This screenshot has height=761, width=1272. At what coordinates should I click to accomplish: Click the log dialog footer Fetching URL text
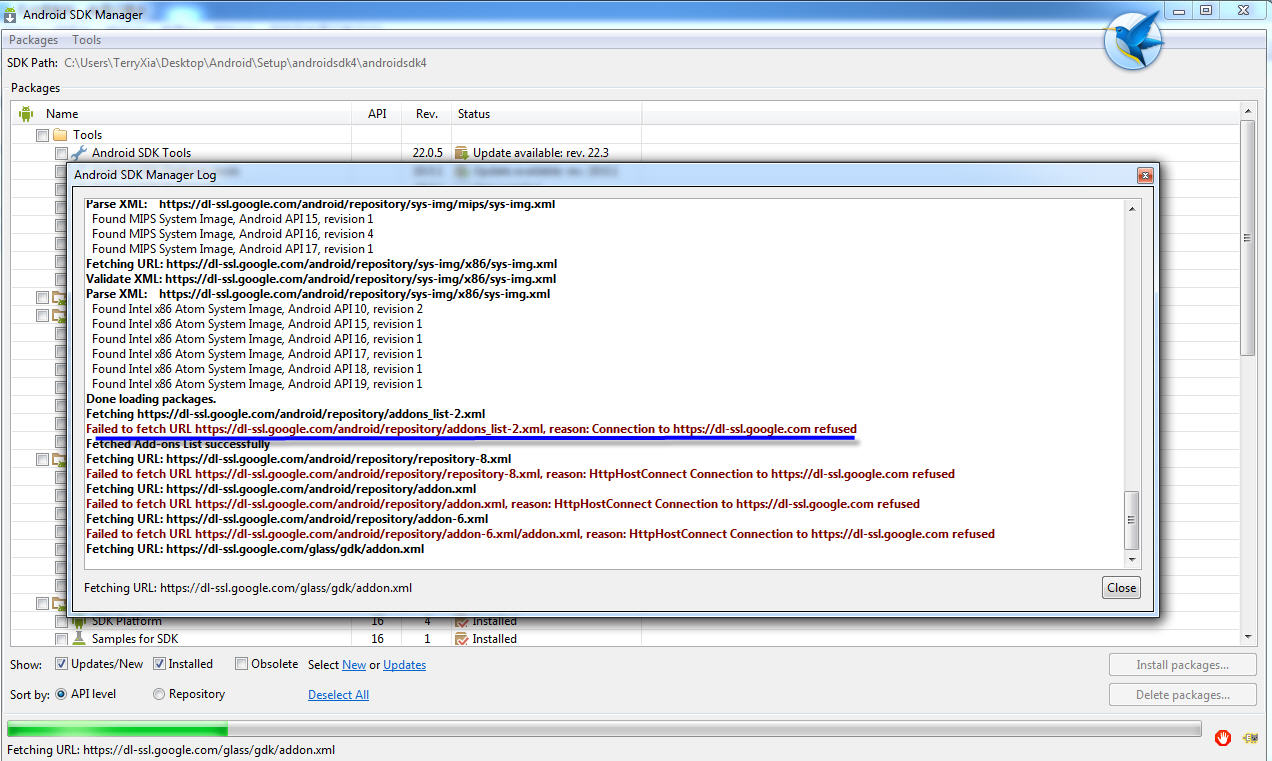[x=248, y=588]
